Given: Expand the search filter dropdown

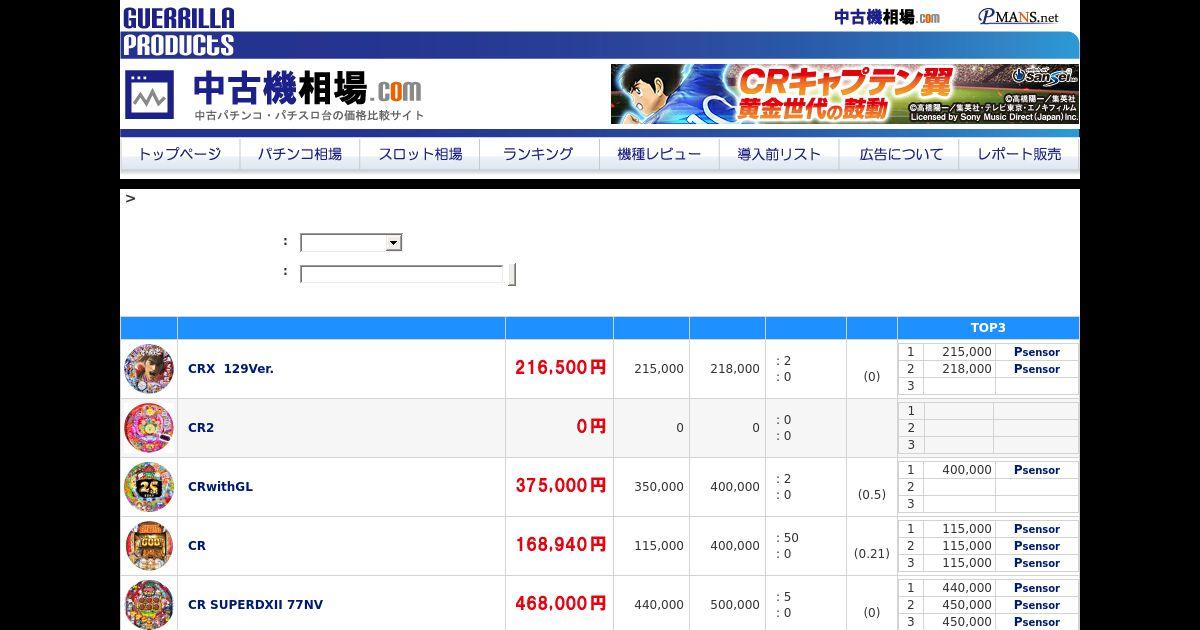Looking at the screenshot, I should (351, 243).
